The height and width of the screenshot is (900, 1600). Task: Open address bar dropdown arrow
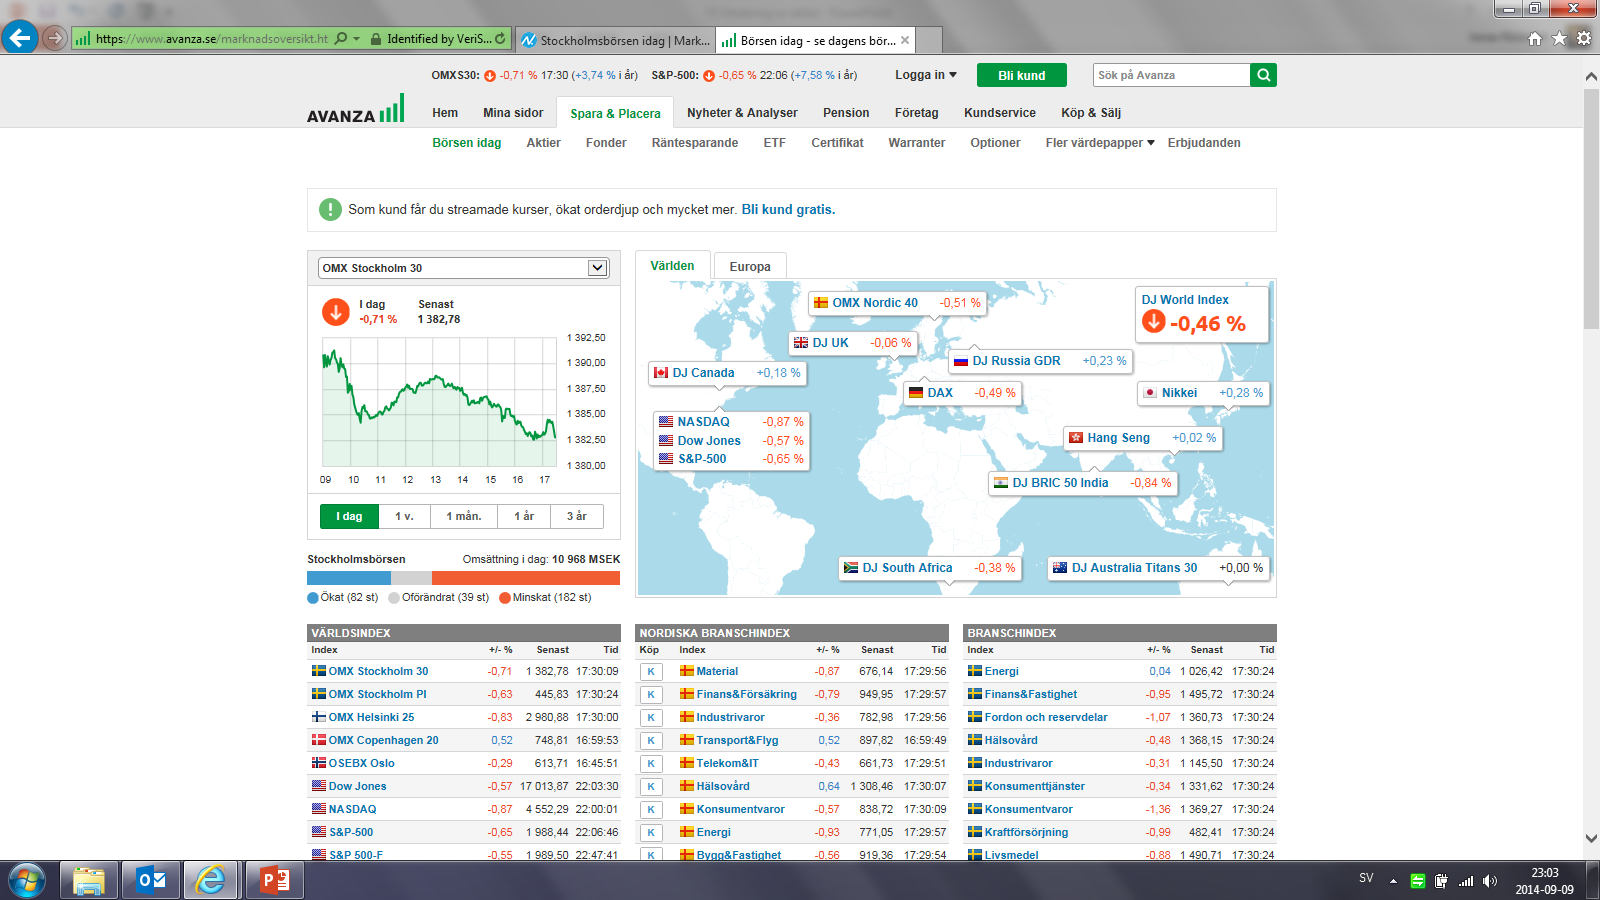[x=357, y=39]
